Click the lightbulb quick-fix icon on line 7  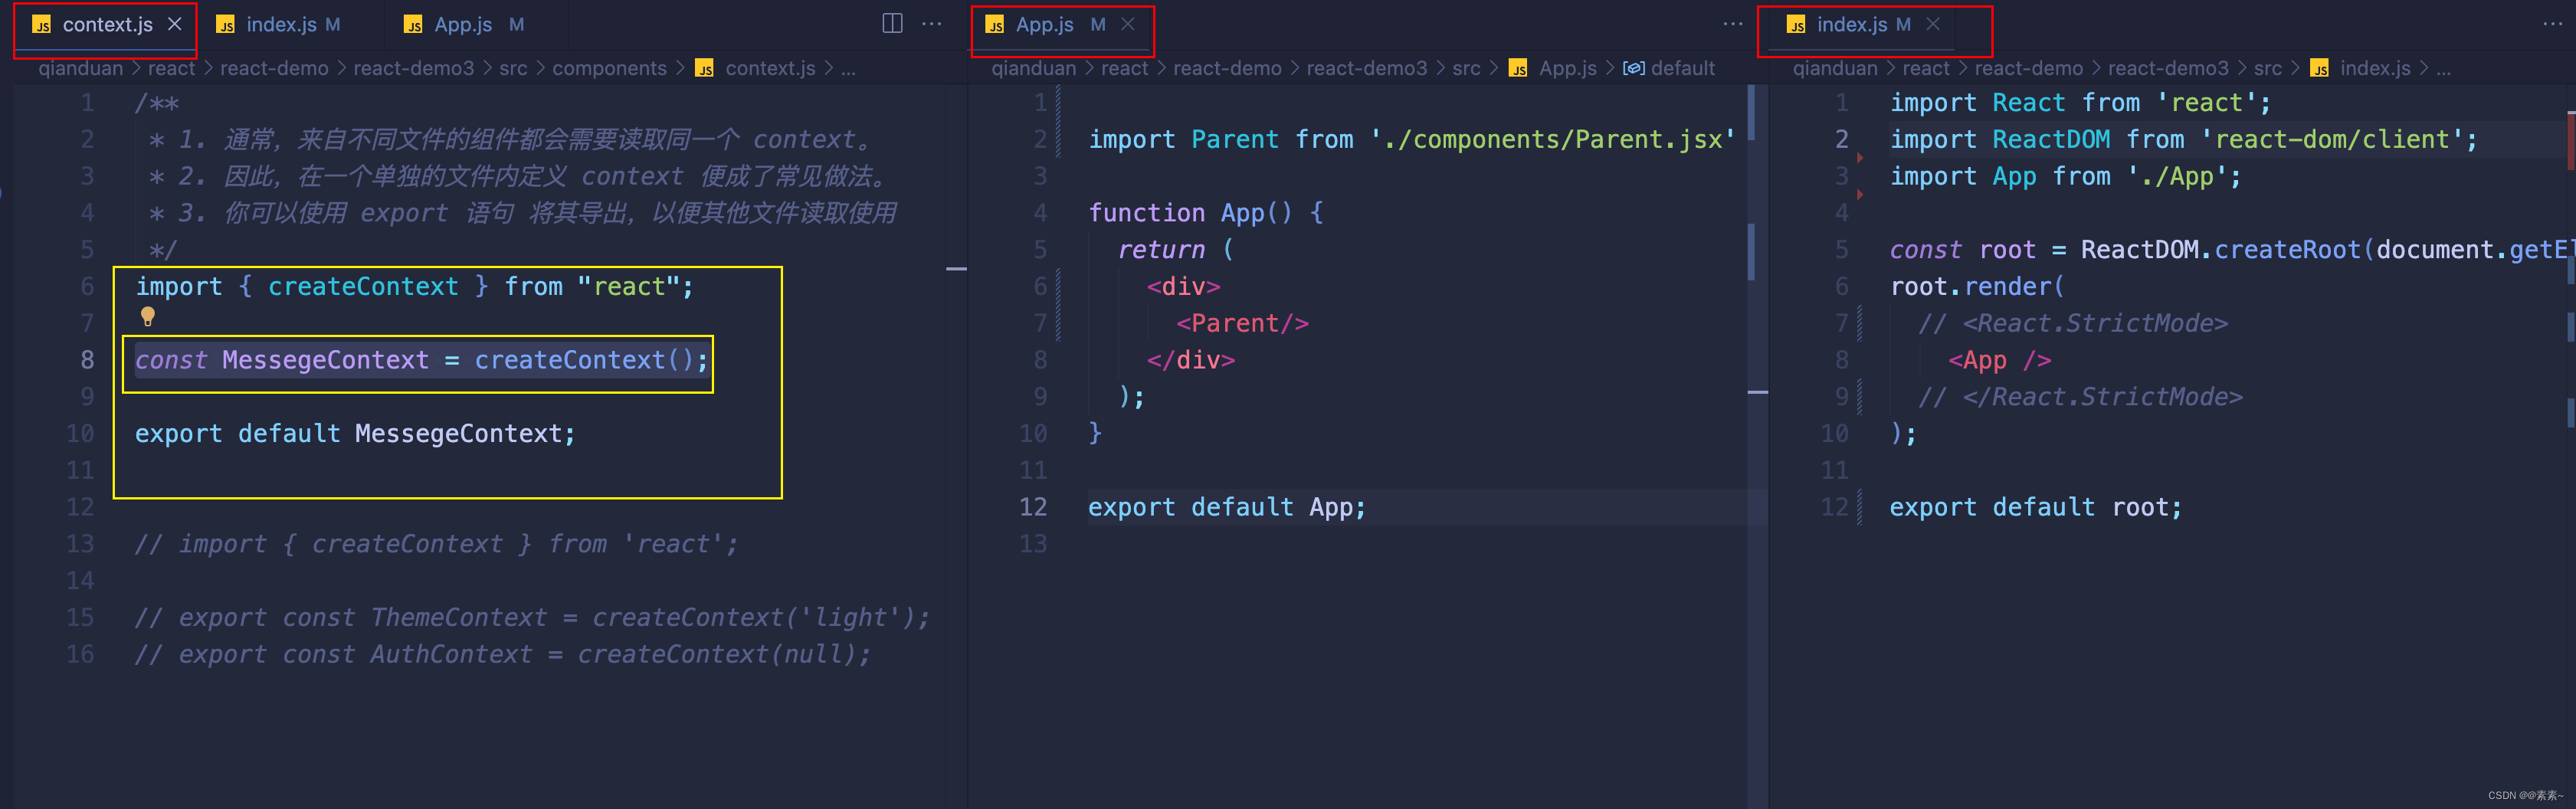click(x=148, y=318)
